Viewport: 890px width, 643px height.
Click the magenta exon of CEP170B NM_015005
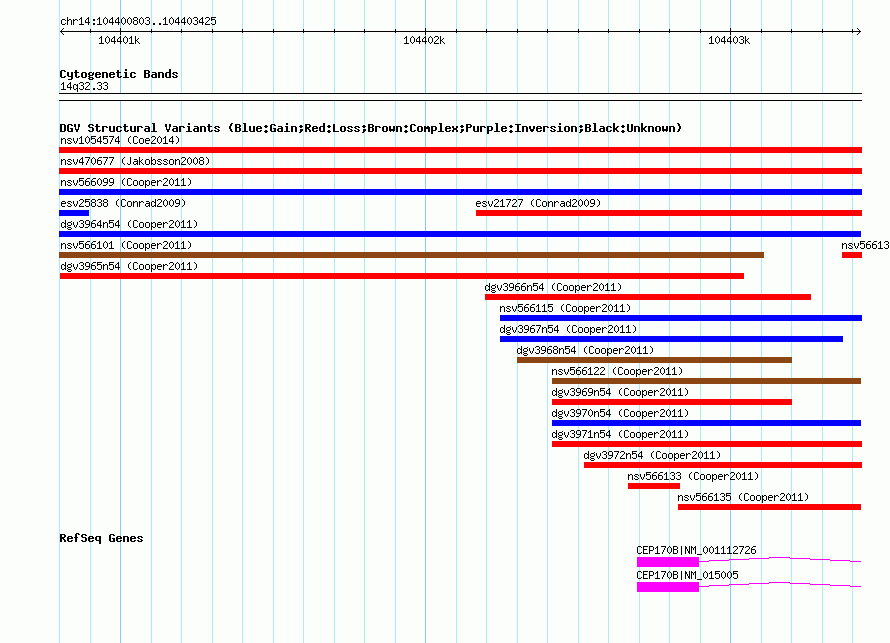click(668, 587)
